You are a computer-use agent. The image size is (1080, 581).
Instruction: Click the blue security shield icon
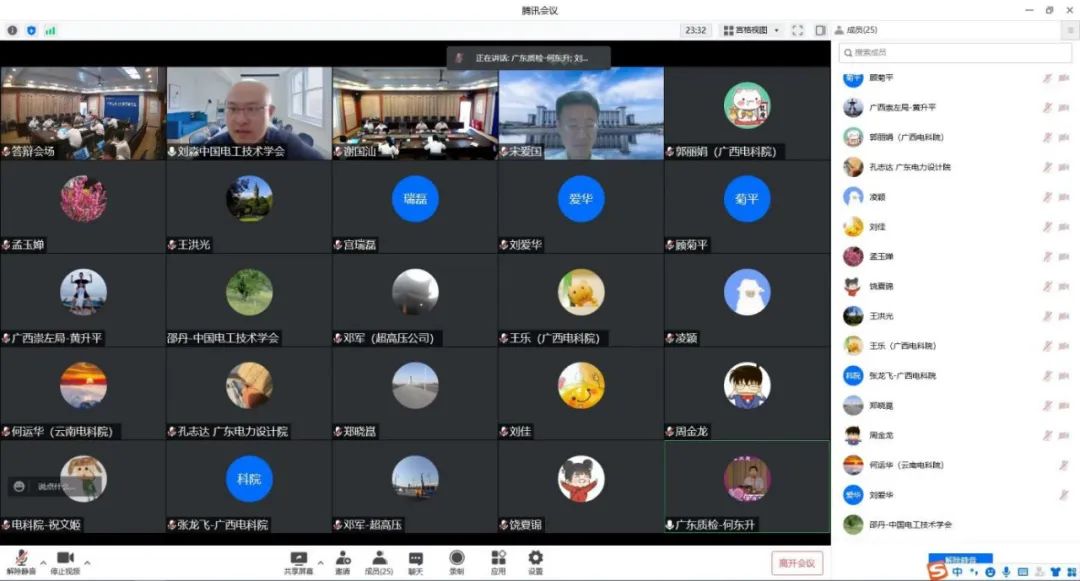(x=31, y=30)
